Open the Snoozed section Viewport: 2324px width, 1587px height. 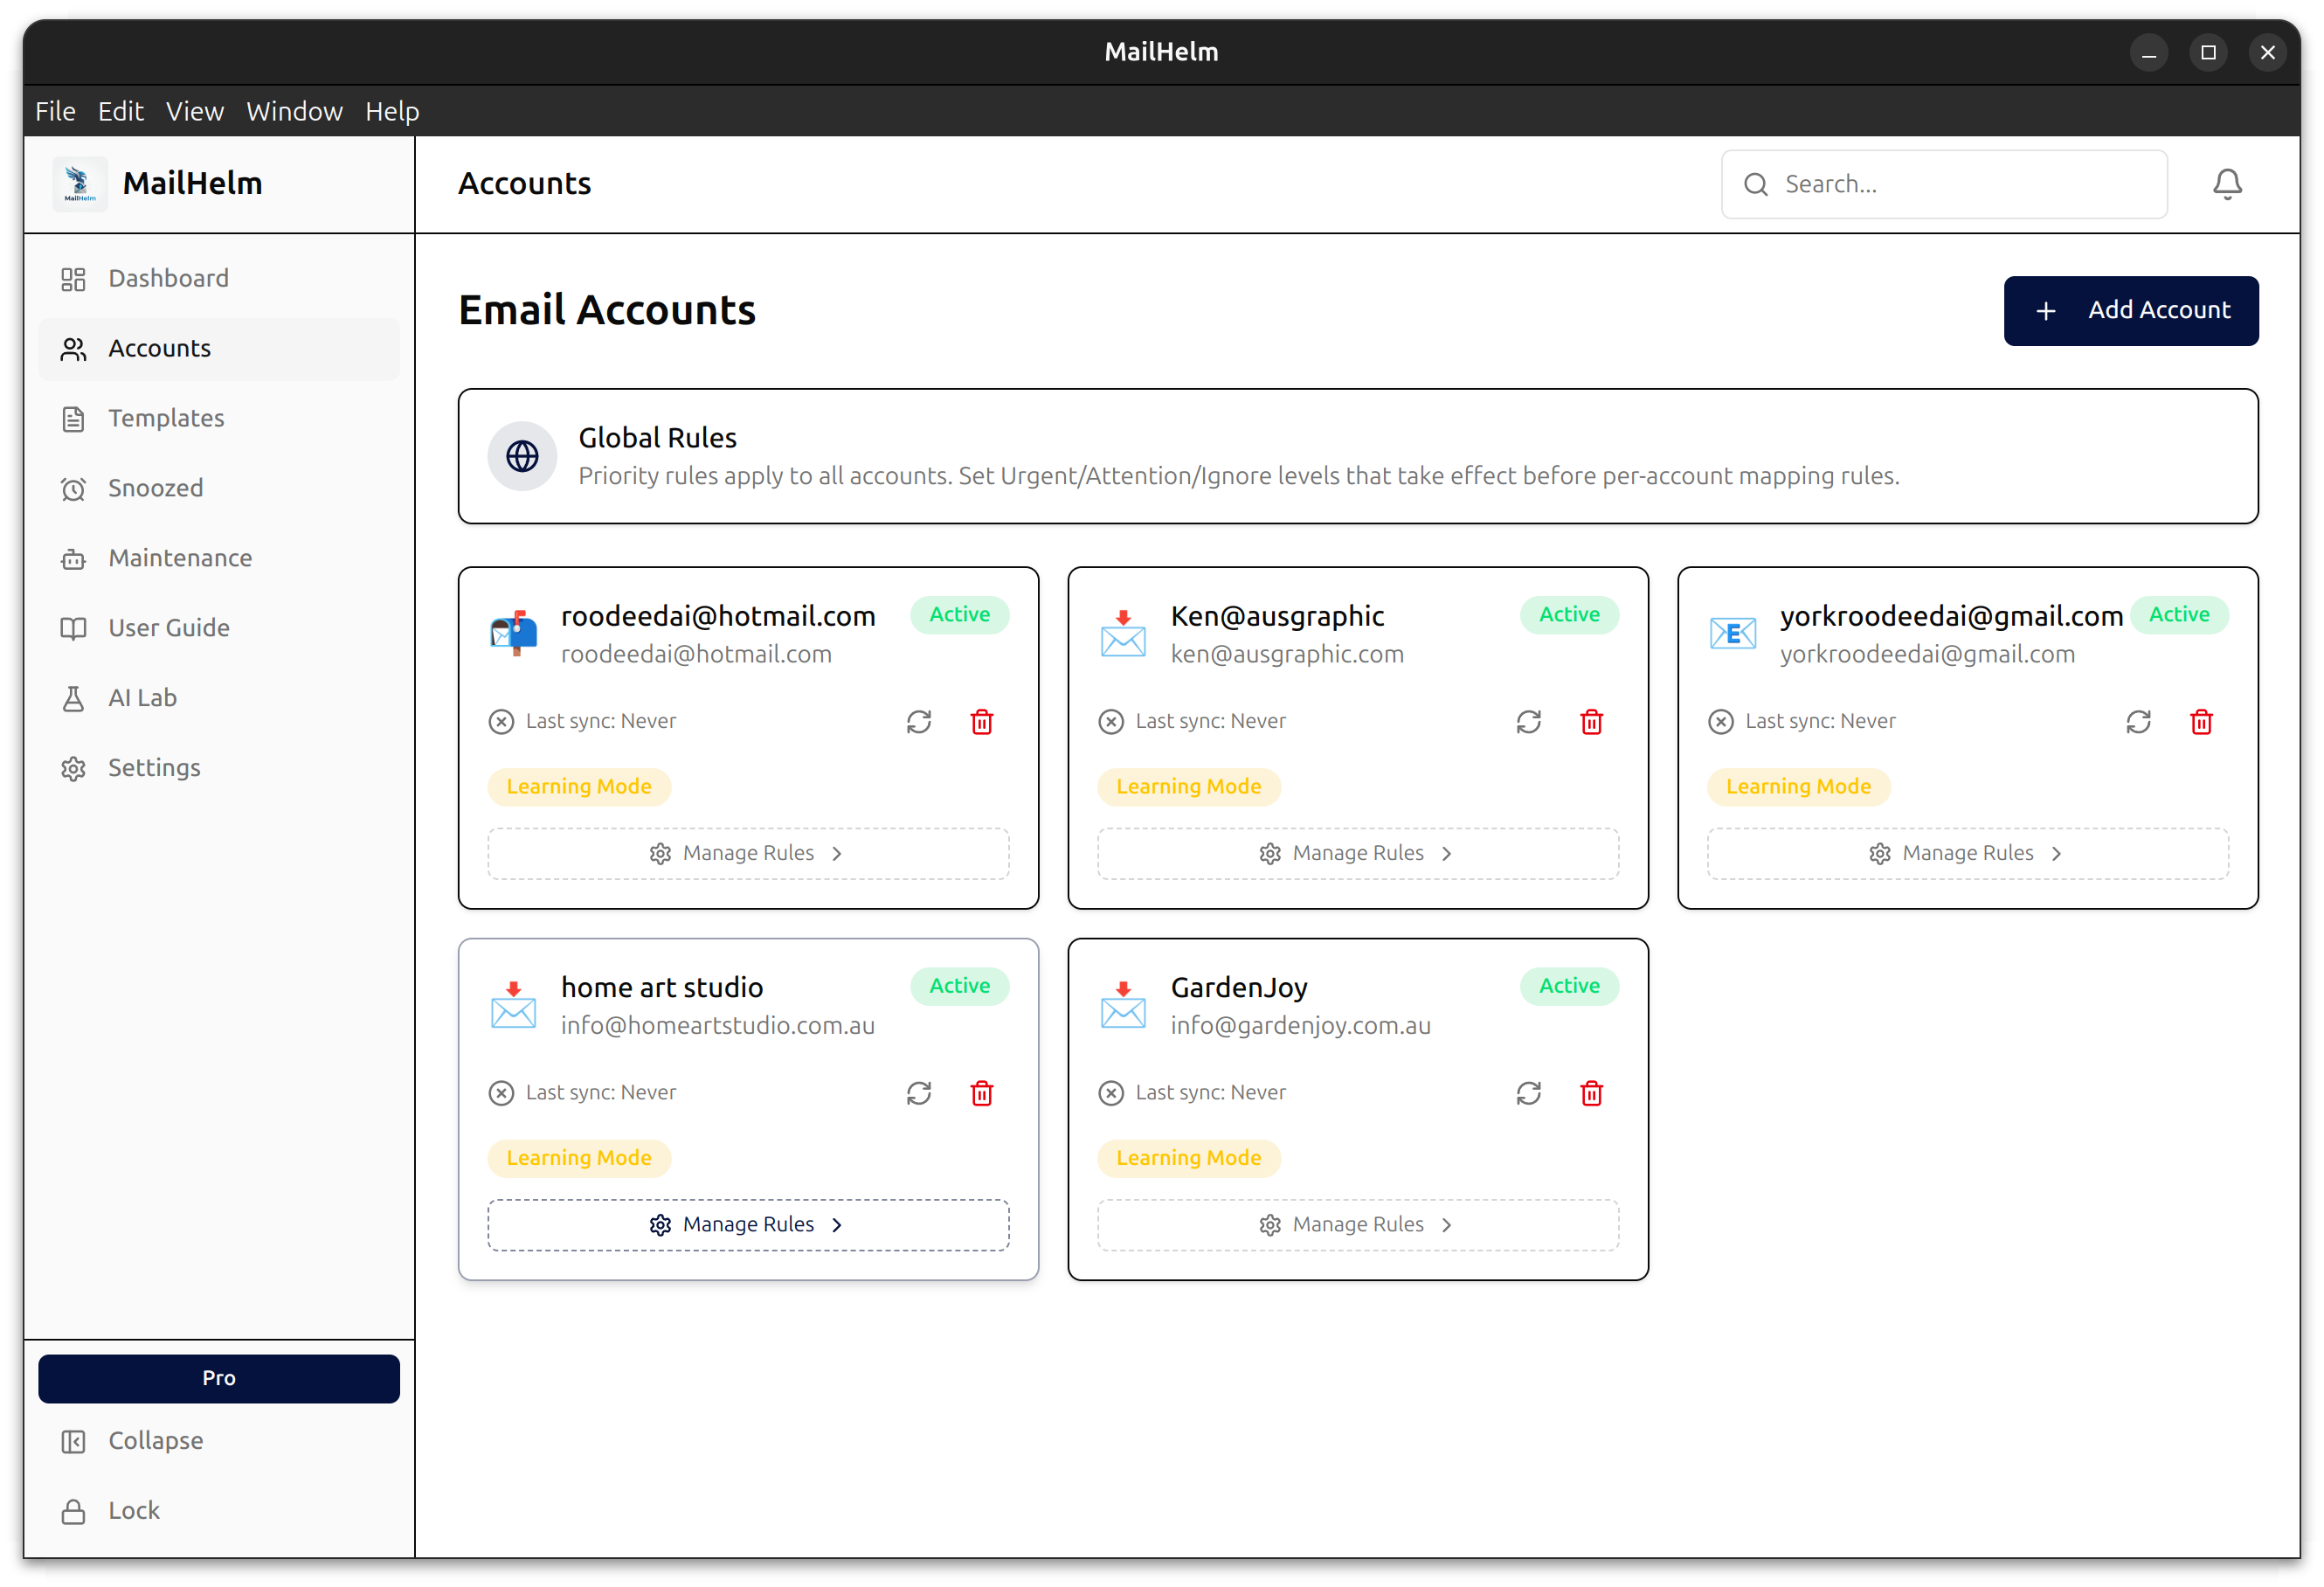click(155, 488)
